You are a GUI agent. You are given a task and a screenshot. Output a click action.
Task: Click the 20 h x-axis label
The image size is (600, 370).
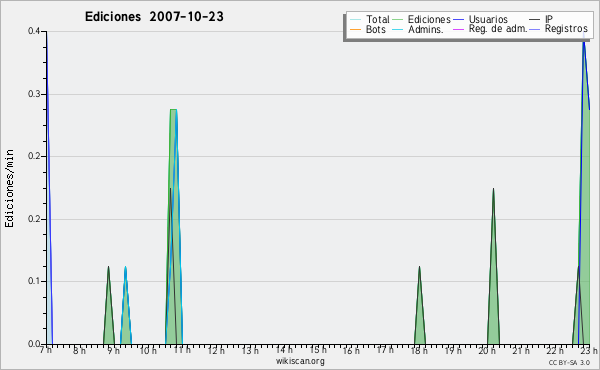coord(487,350)
